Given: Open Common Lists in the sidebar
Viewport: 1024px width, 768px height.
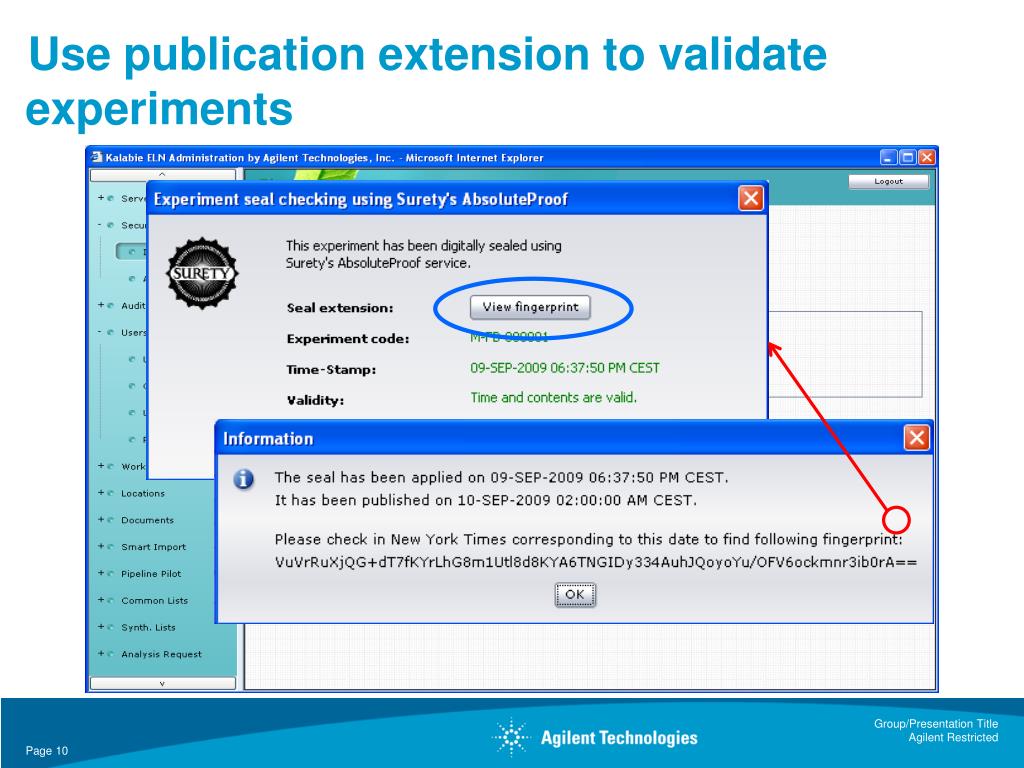Looking at the screenshot, I should point(154,601).
